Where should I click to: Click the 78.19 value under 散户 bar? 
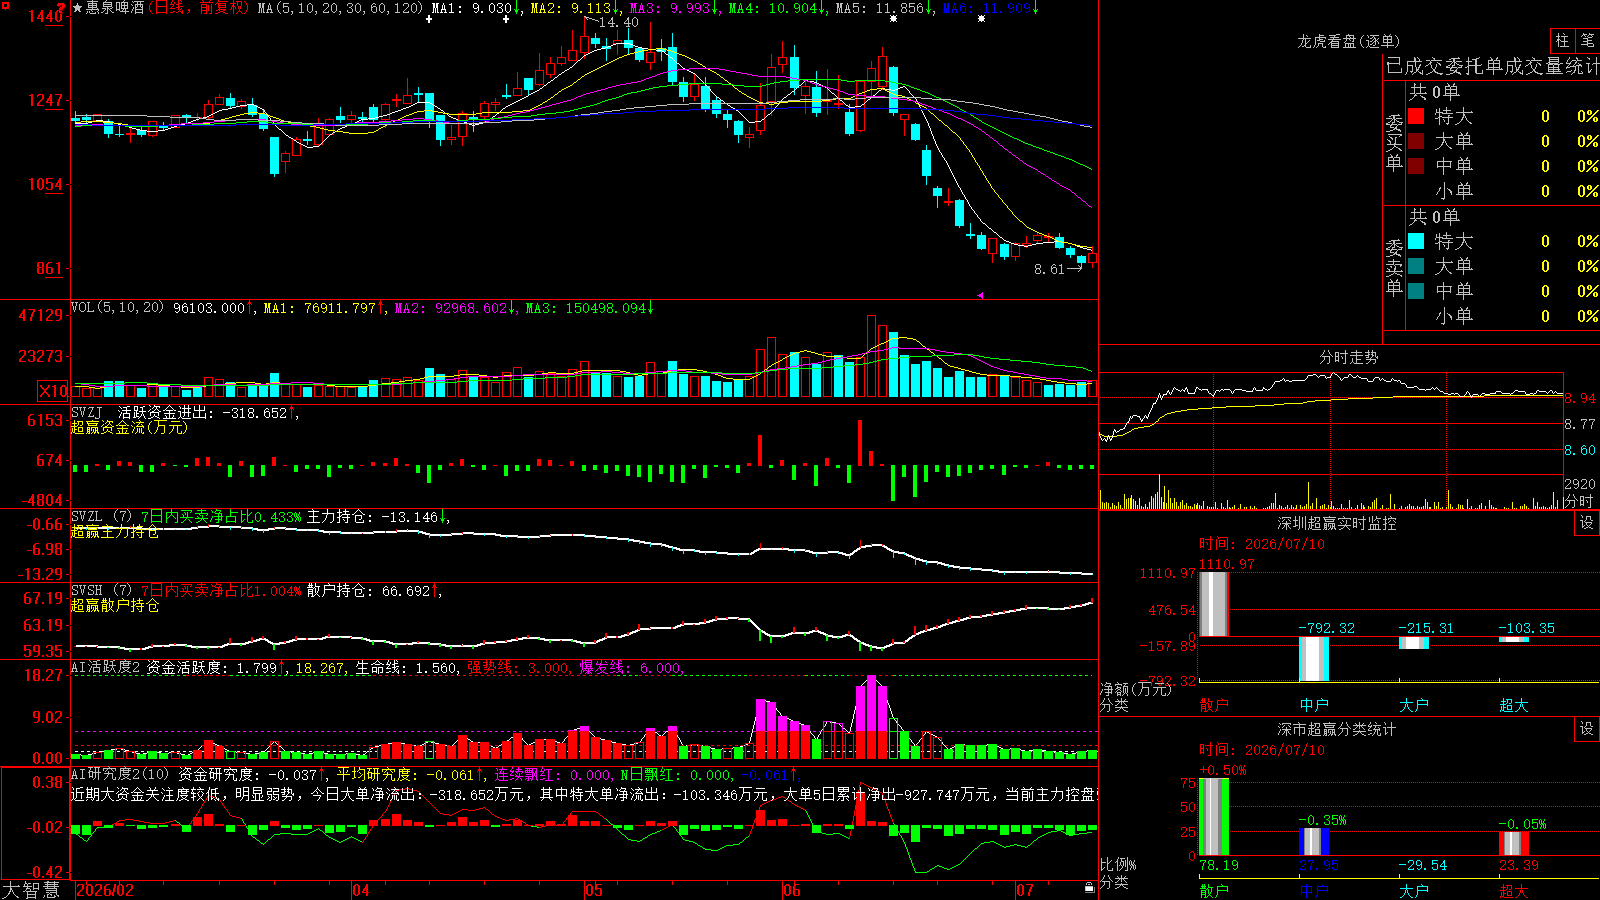pos(1219,865)
